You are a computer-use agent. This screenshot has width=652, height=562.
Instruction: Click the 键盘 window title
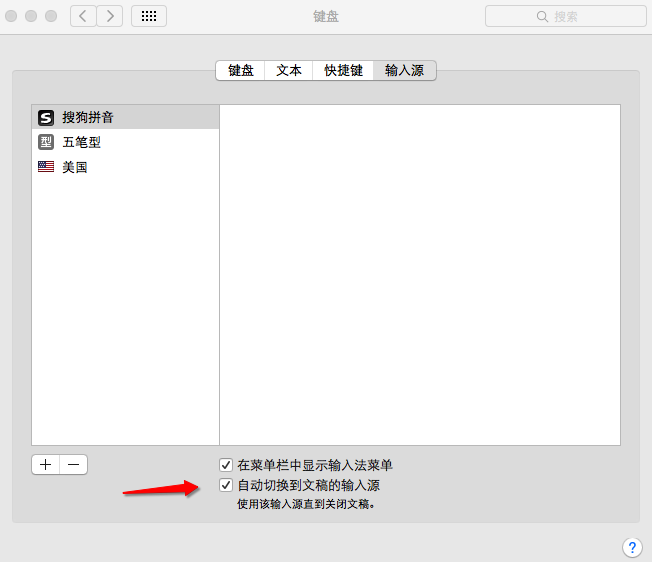coord(326,17)
